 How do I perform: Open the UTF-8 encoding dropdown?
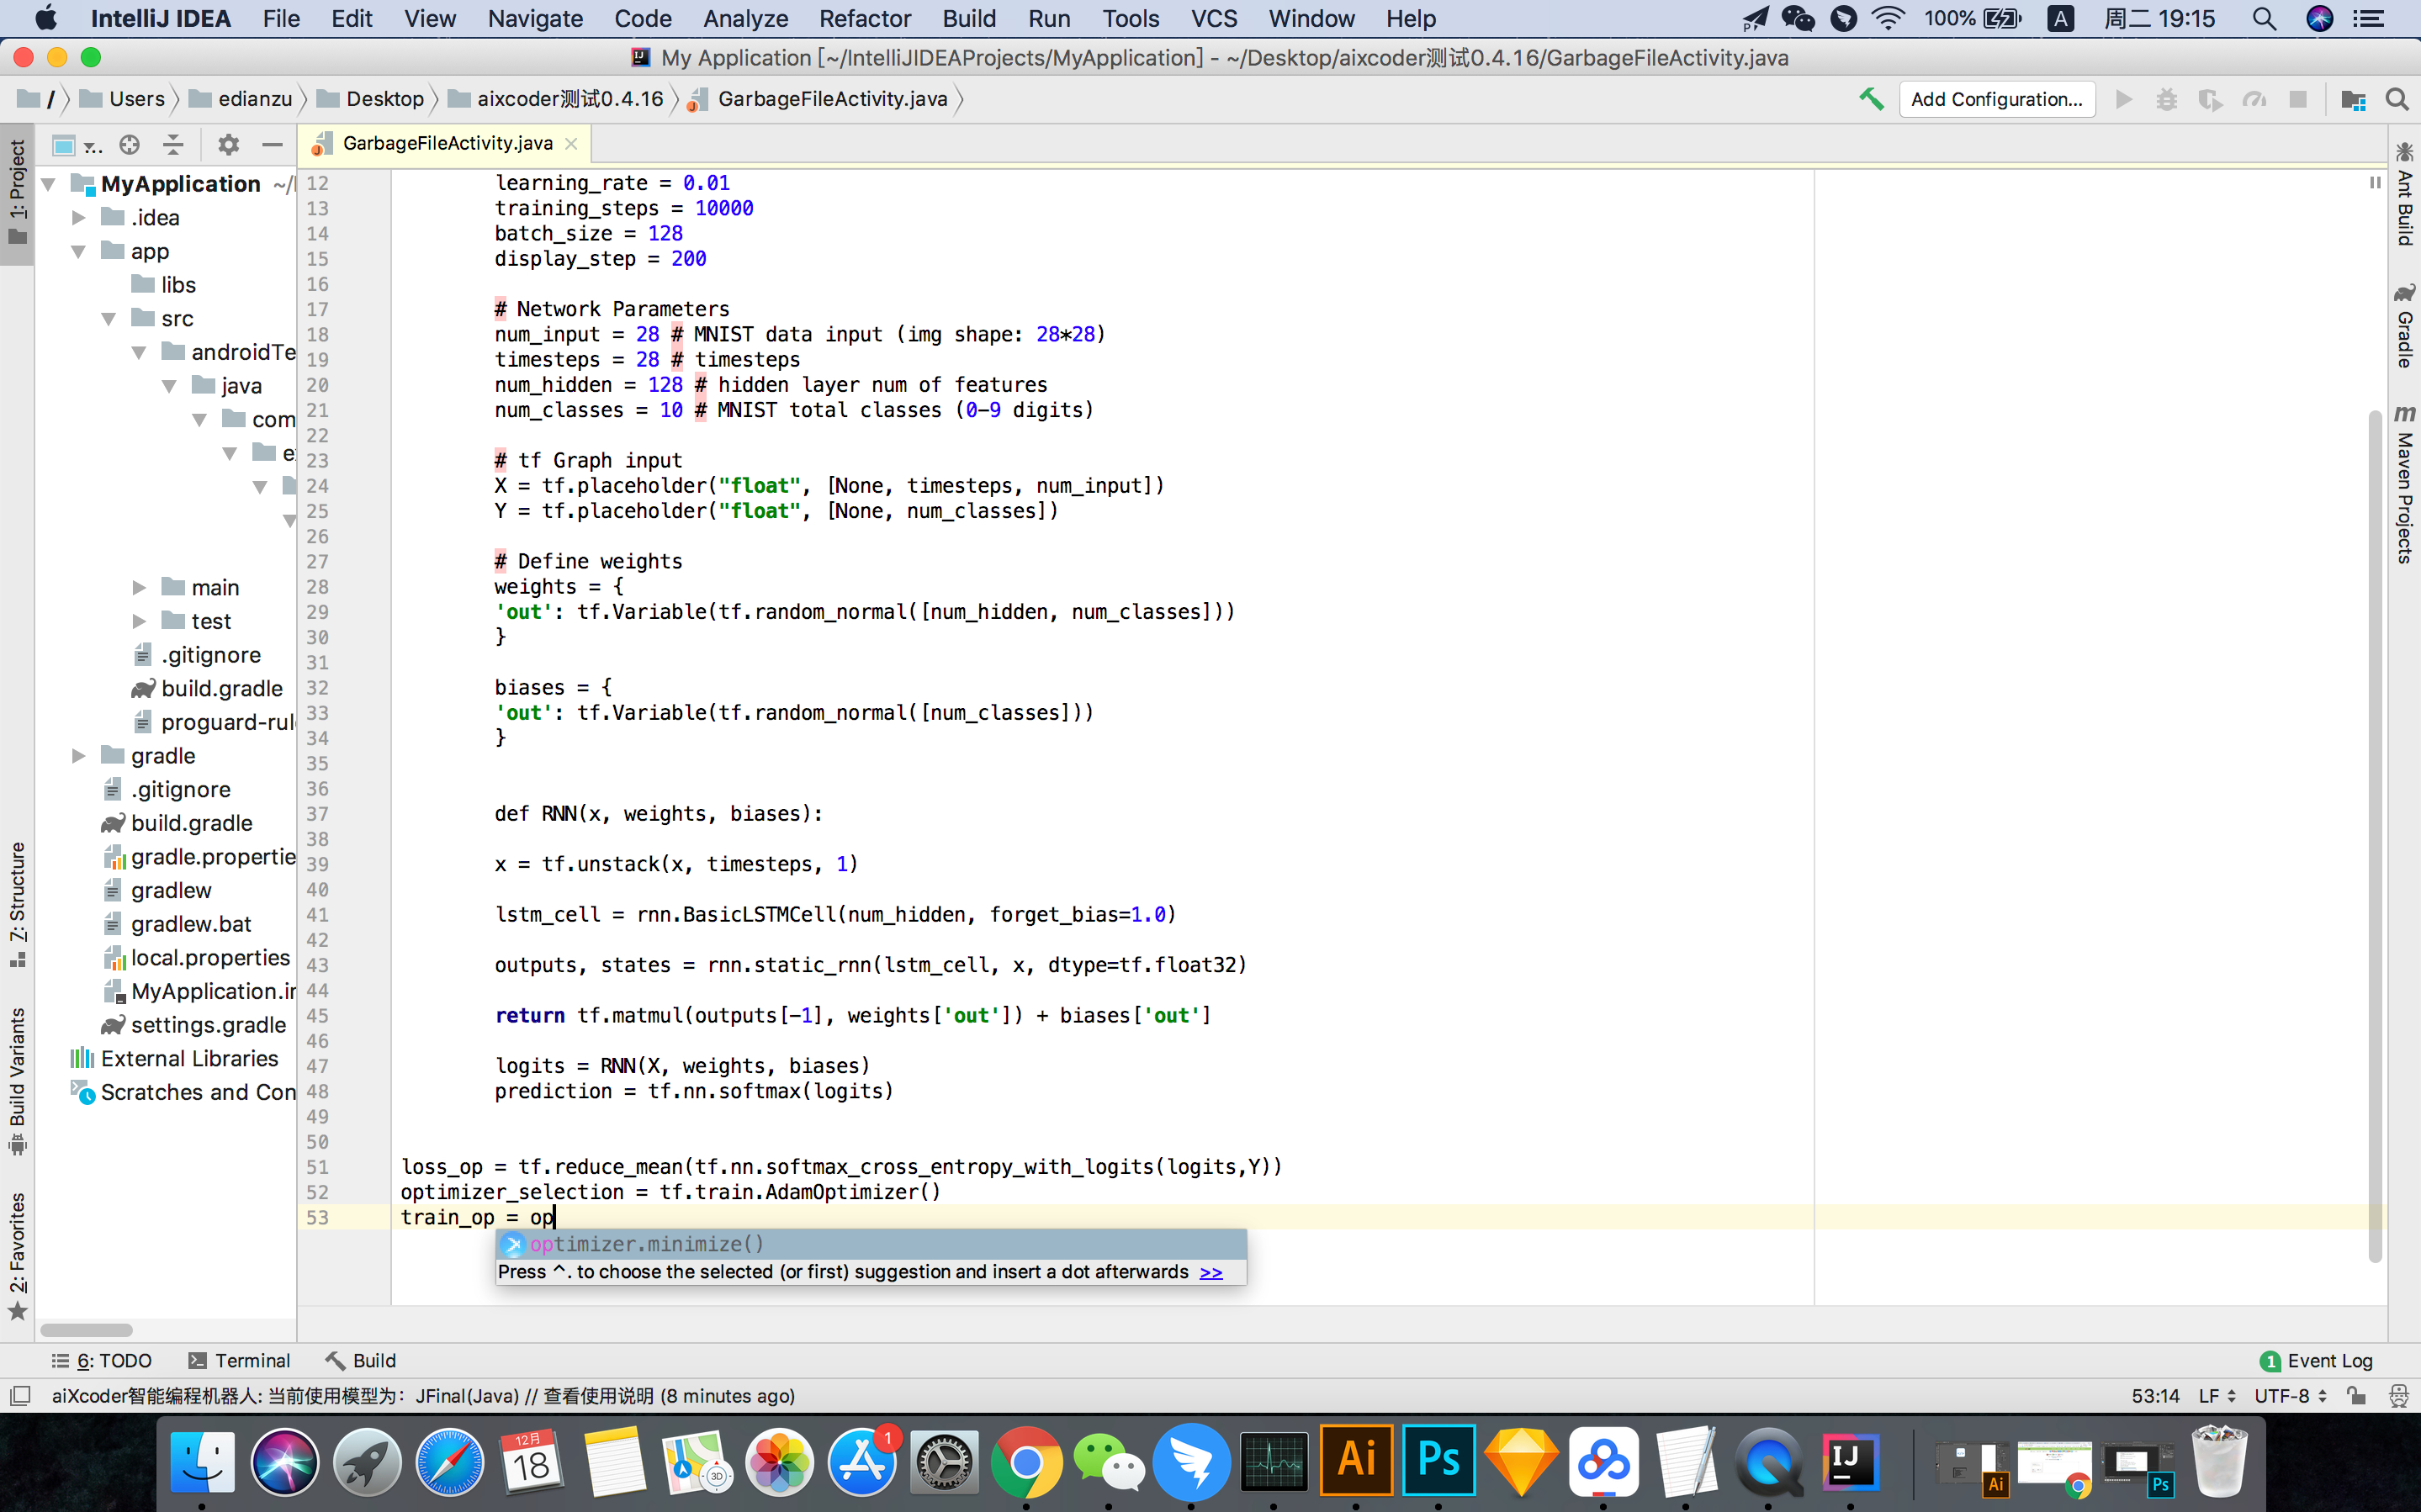(2290, 1396)
